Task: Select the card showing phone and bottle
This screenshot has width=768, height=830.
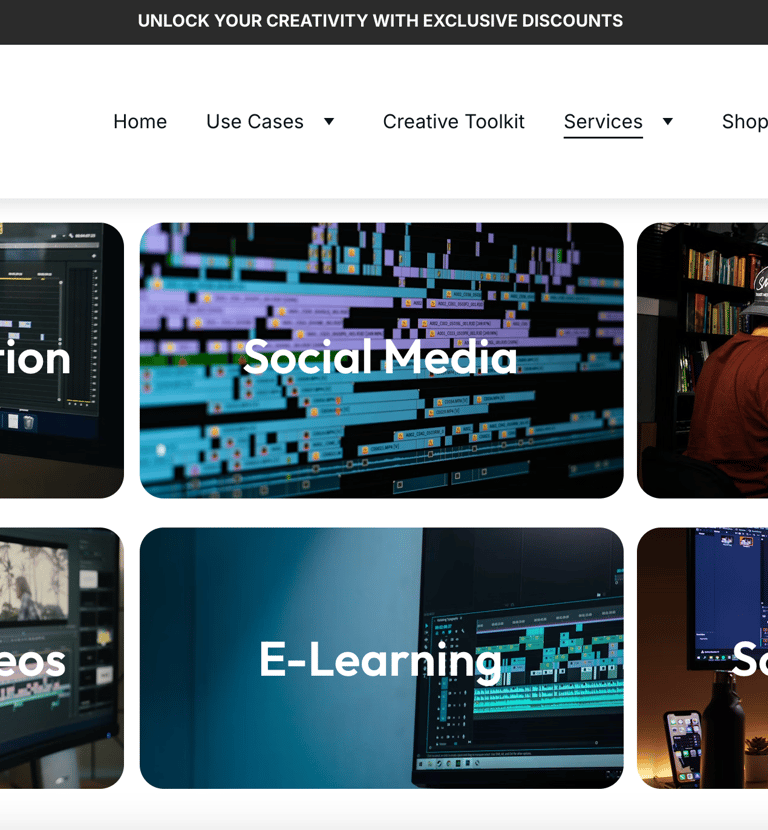Action: coord(702,658)
